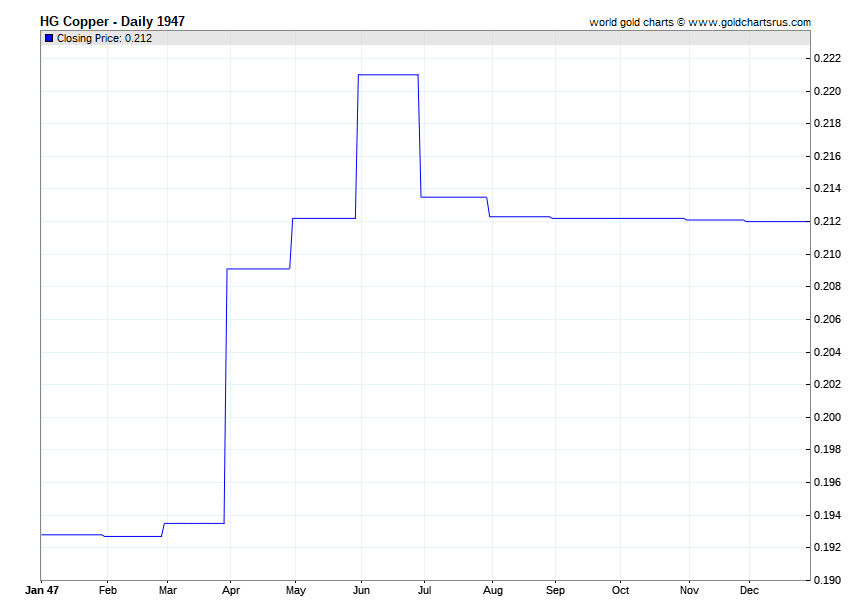This screenshot has height=616, width=850.
Task: Click the 0.190 y-axis value
Action: [828, 580]
